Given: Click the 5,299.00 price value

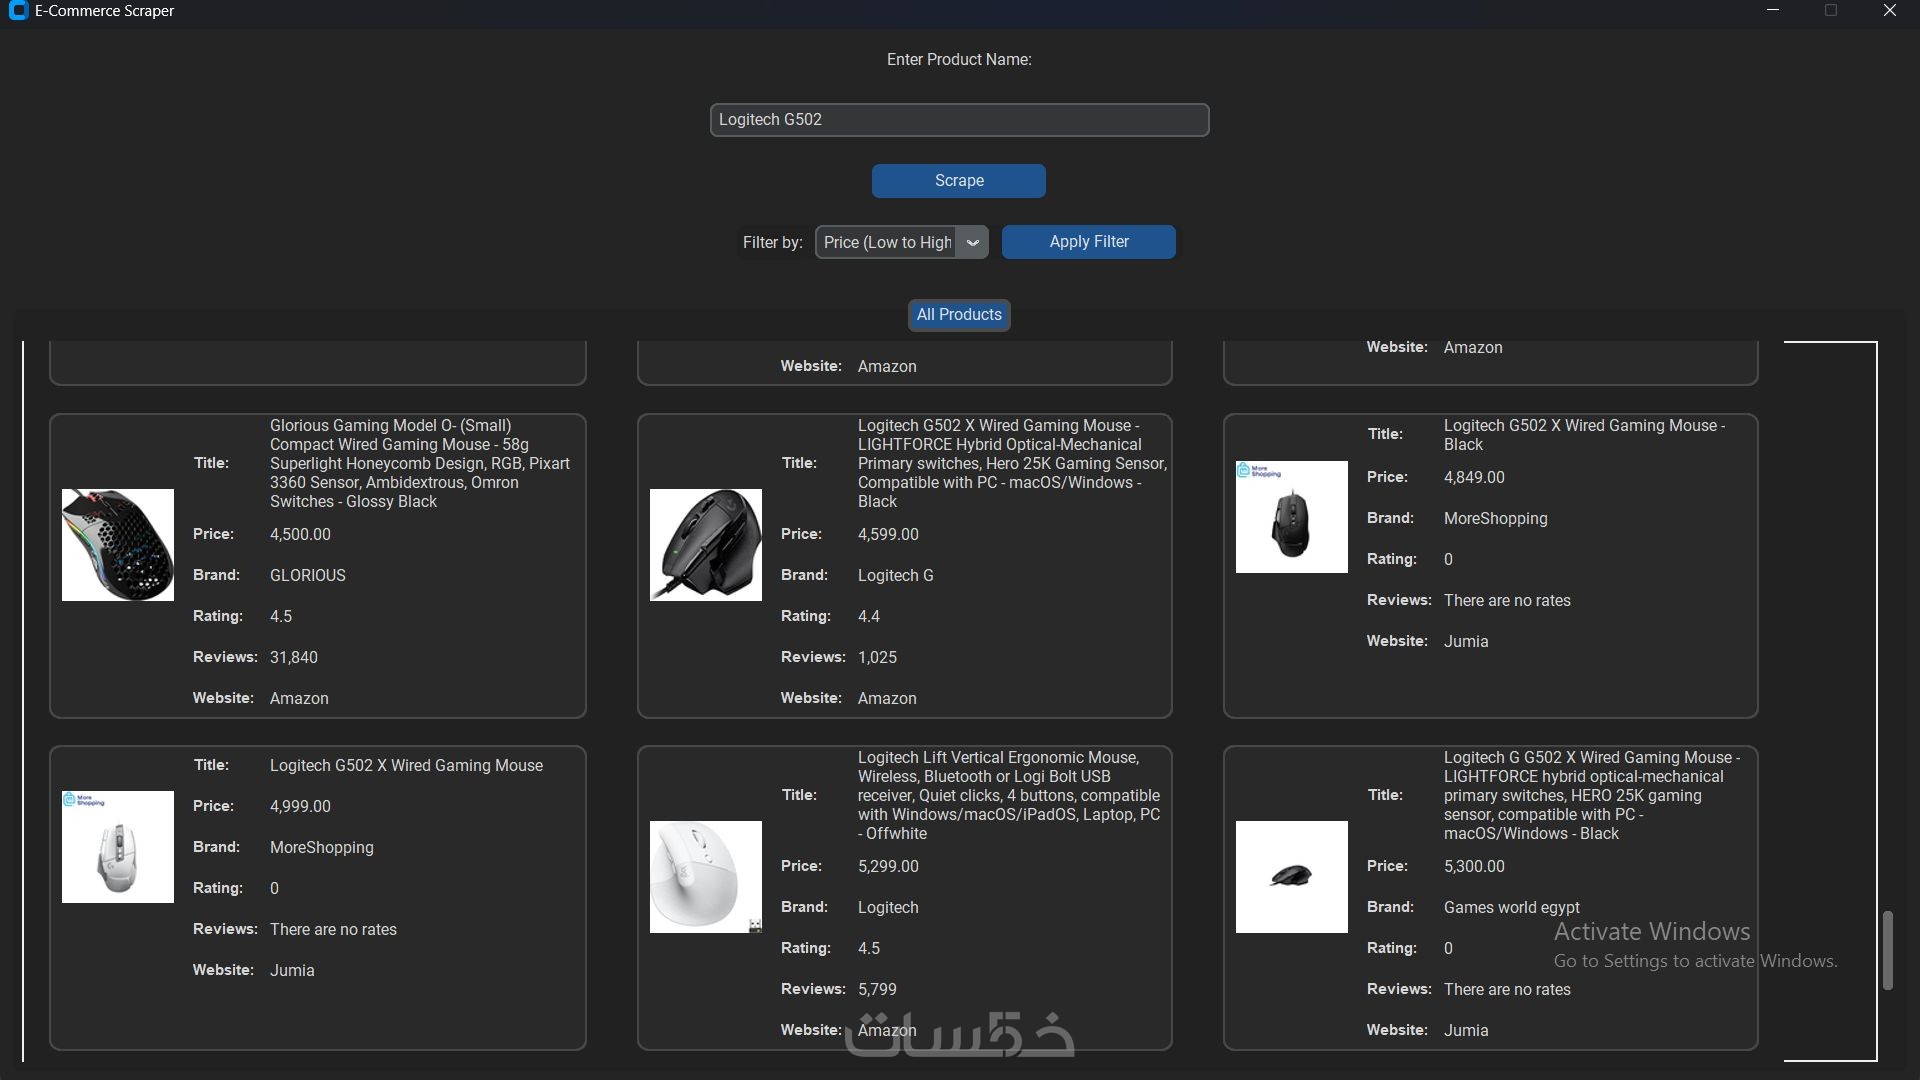Looking at the screenshot, I should (x=888, y=866).
